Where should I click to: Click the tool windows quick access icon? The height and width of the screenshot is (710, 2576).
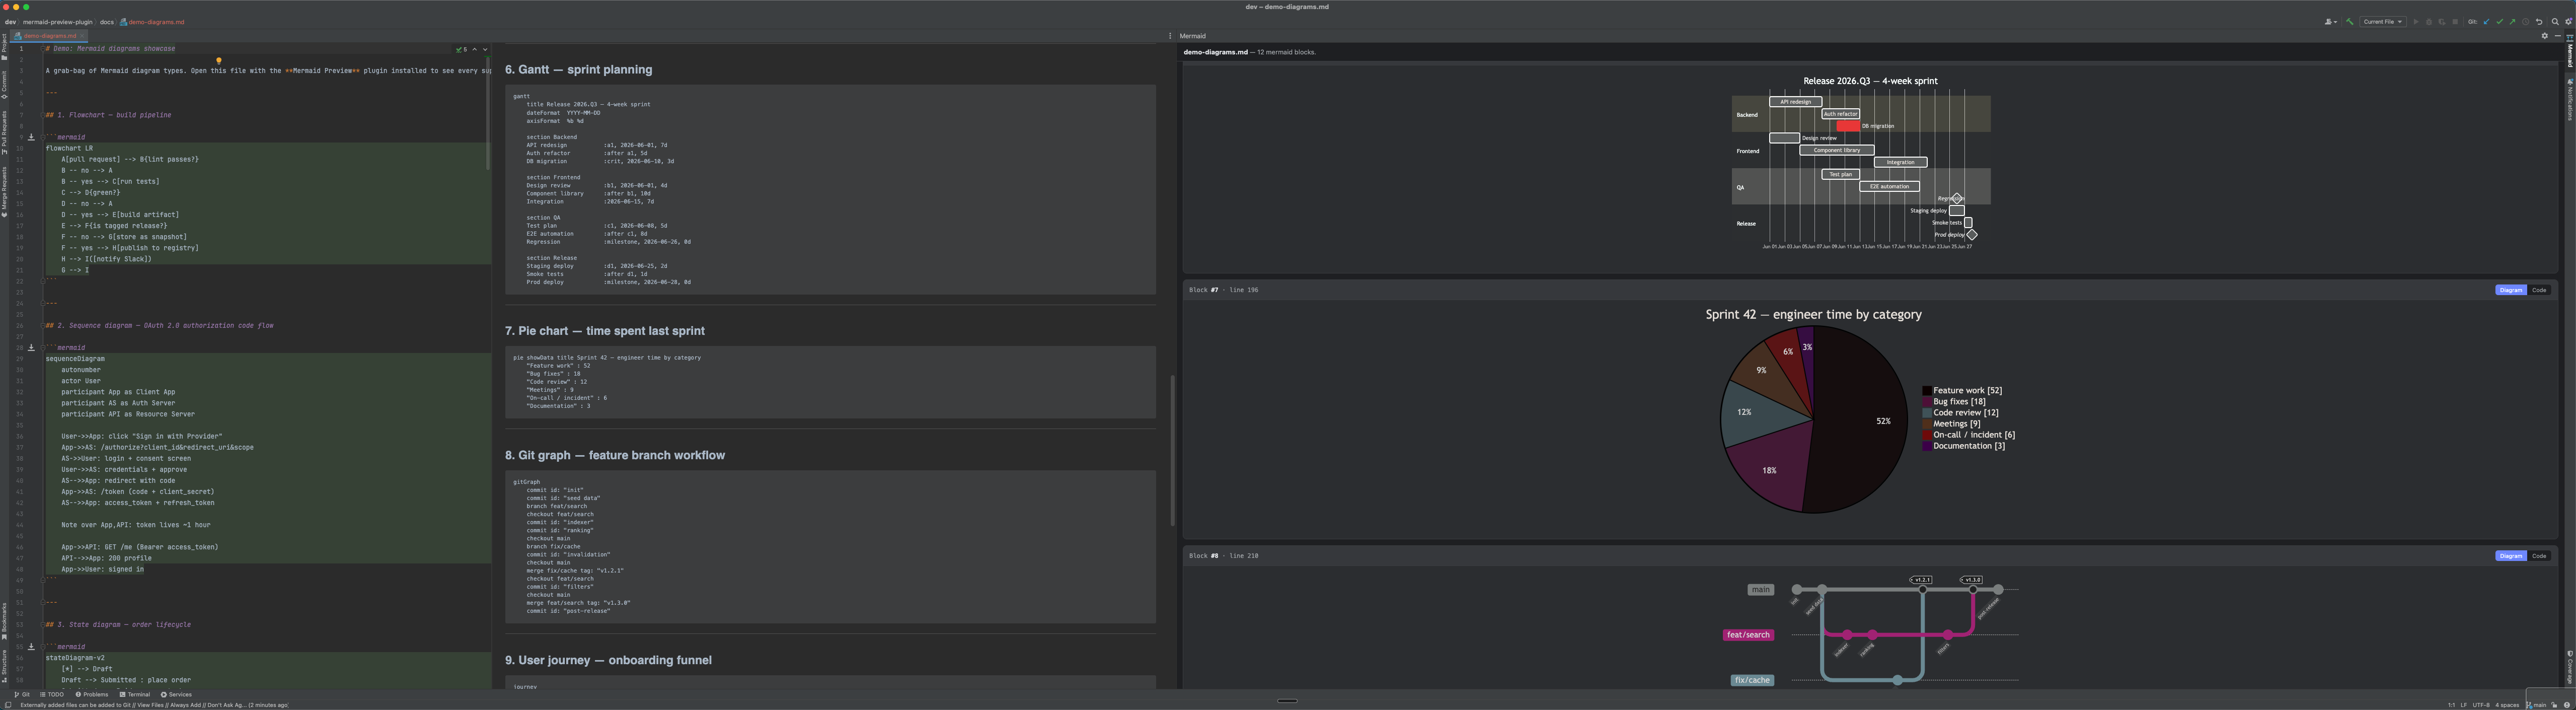8,705
